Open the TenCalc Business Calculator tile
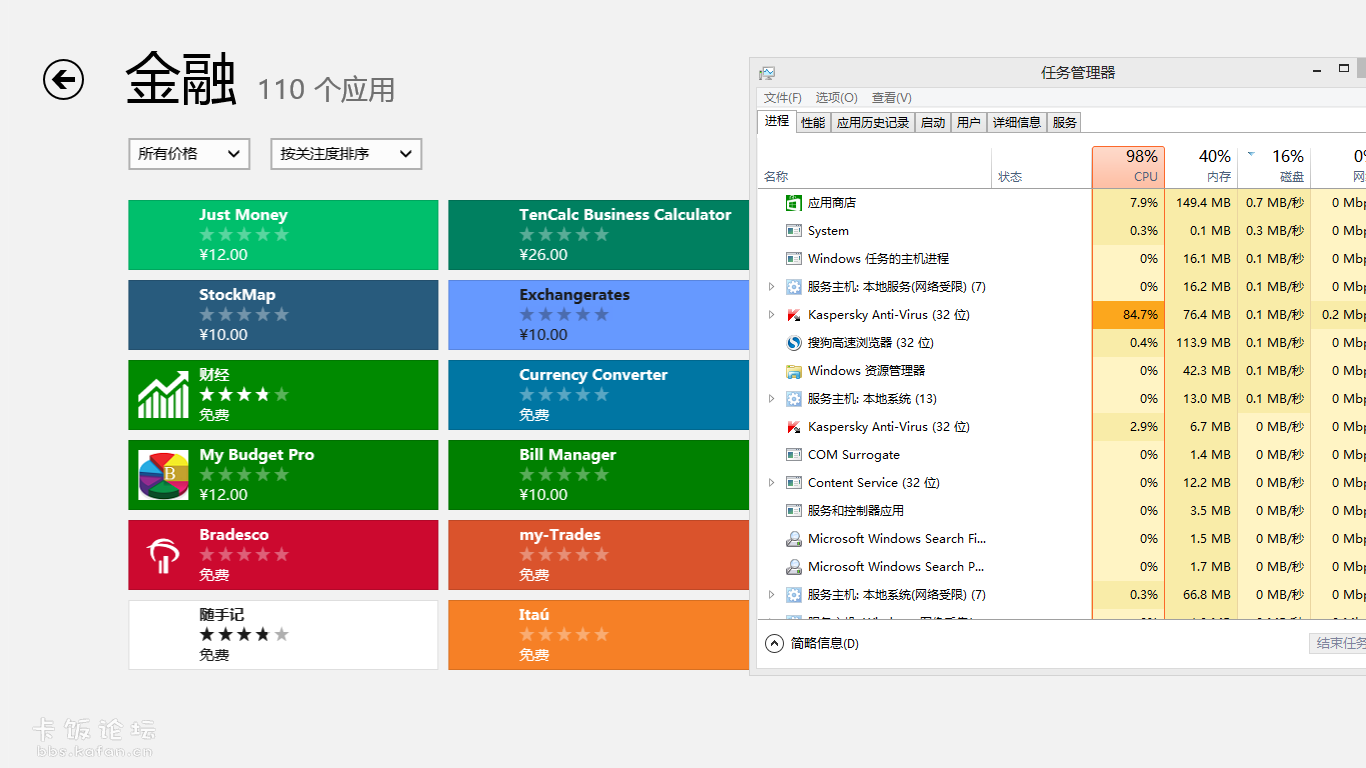 coord(598,235)
